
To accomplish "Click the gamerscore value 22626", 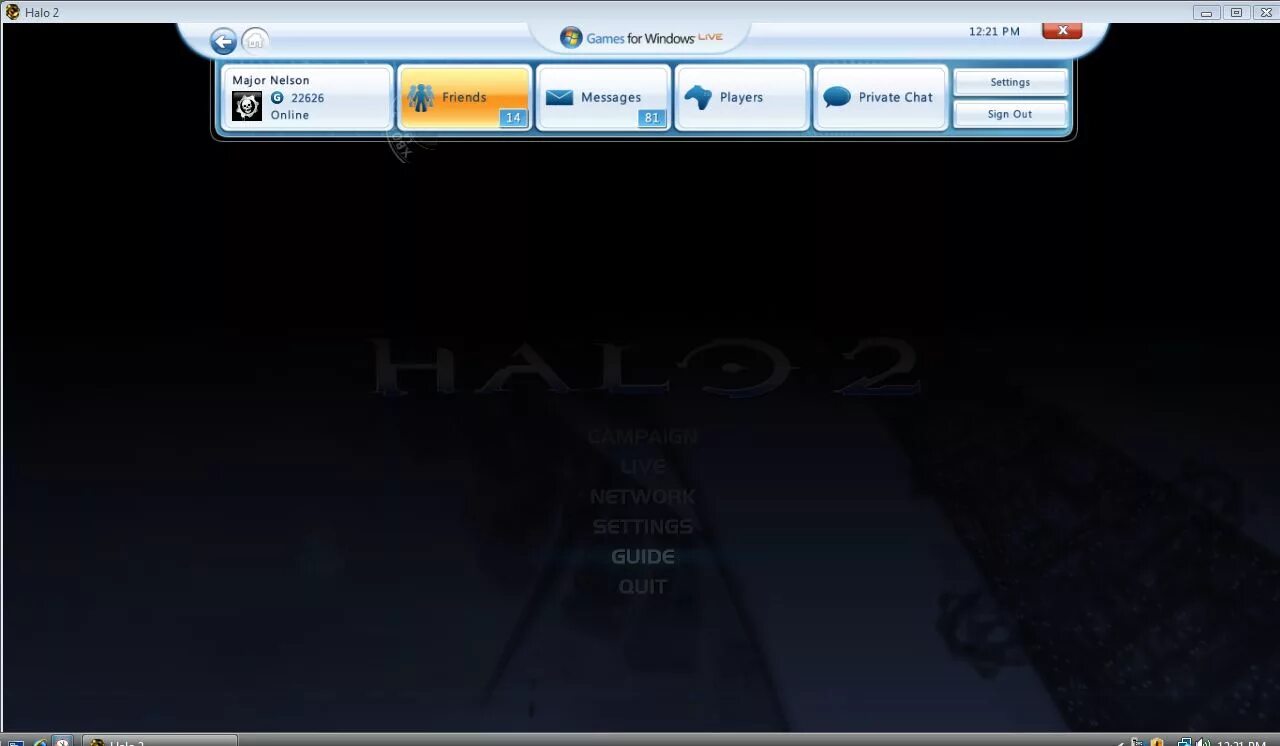I will coord(308,98).
